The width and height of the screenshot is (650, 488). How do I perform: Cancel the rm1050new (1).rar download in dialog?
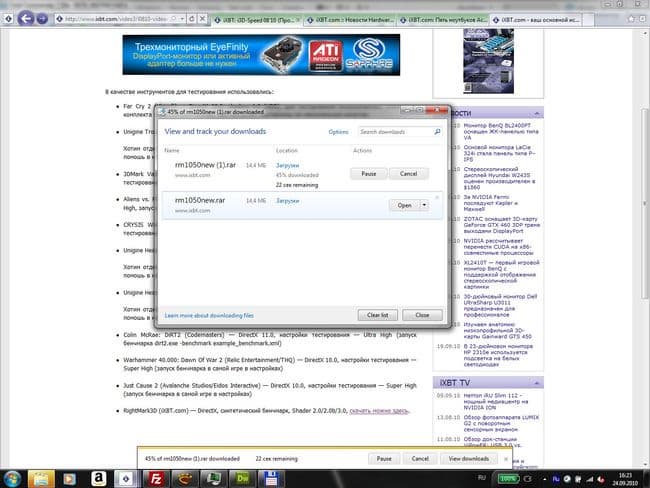click(408, 174)
